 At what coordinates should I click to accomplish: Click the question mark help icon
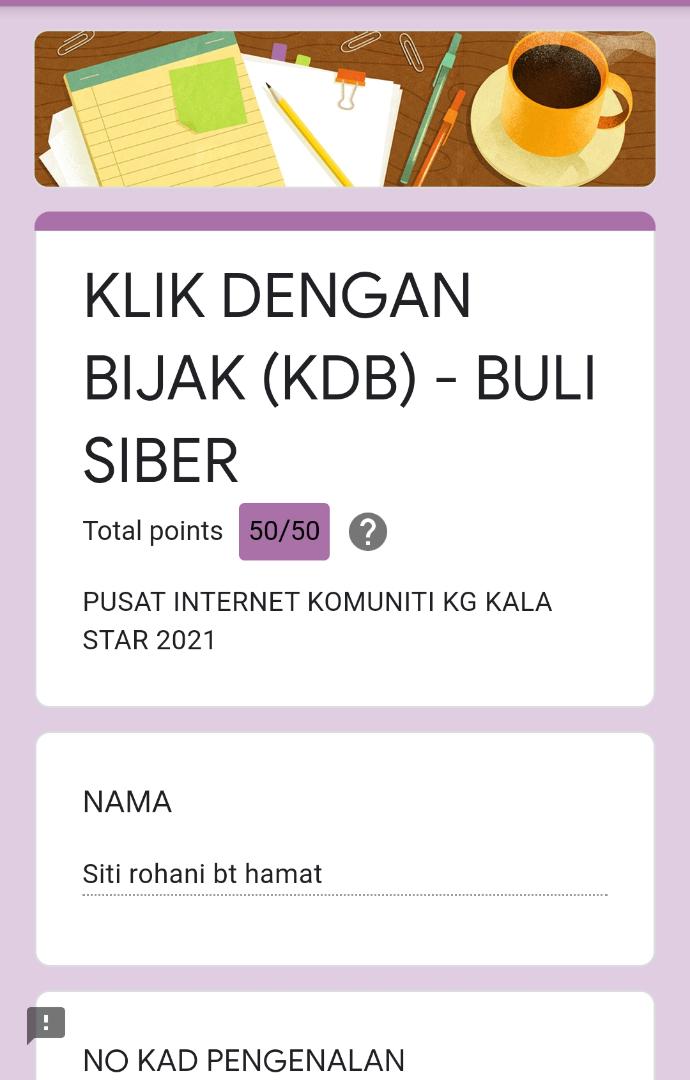coord(367,532)
